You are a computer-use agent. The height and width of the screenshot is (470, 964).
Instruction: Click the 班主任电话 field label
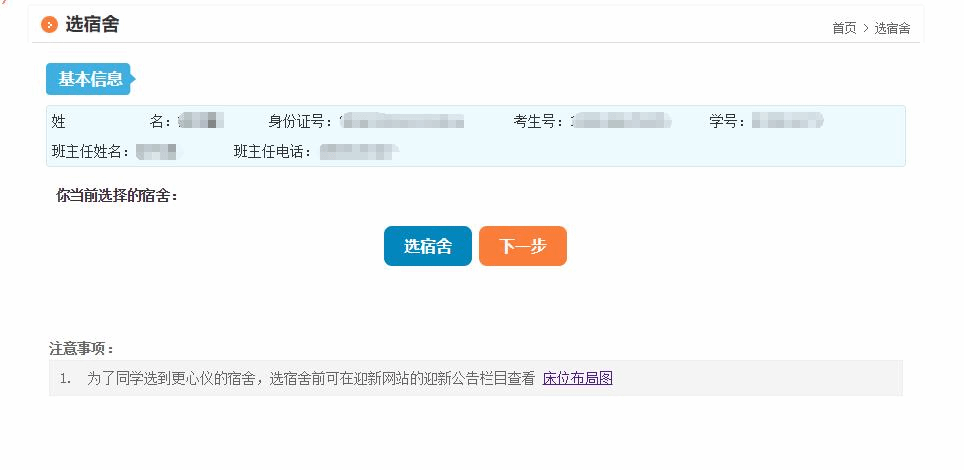click(272, 152)
